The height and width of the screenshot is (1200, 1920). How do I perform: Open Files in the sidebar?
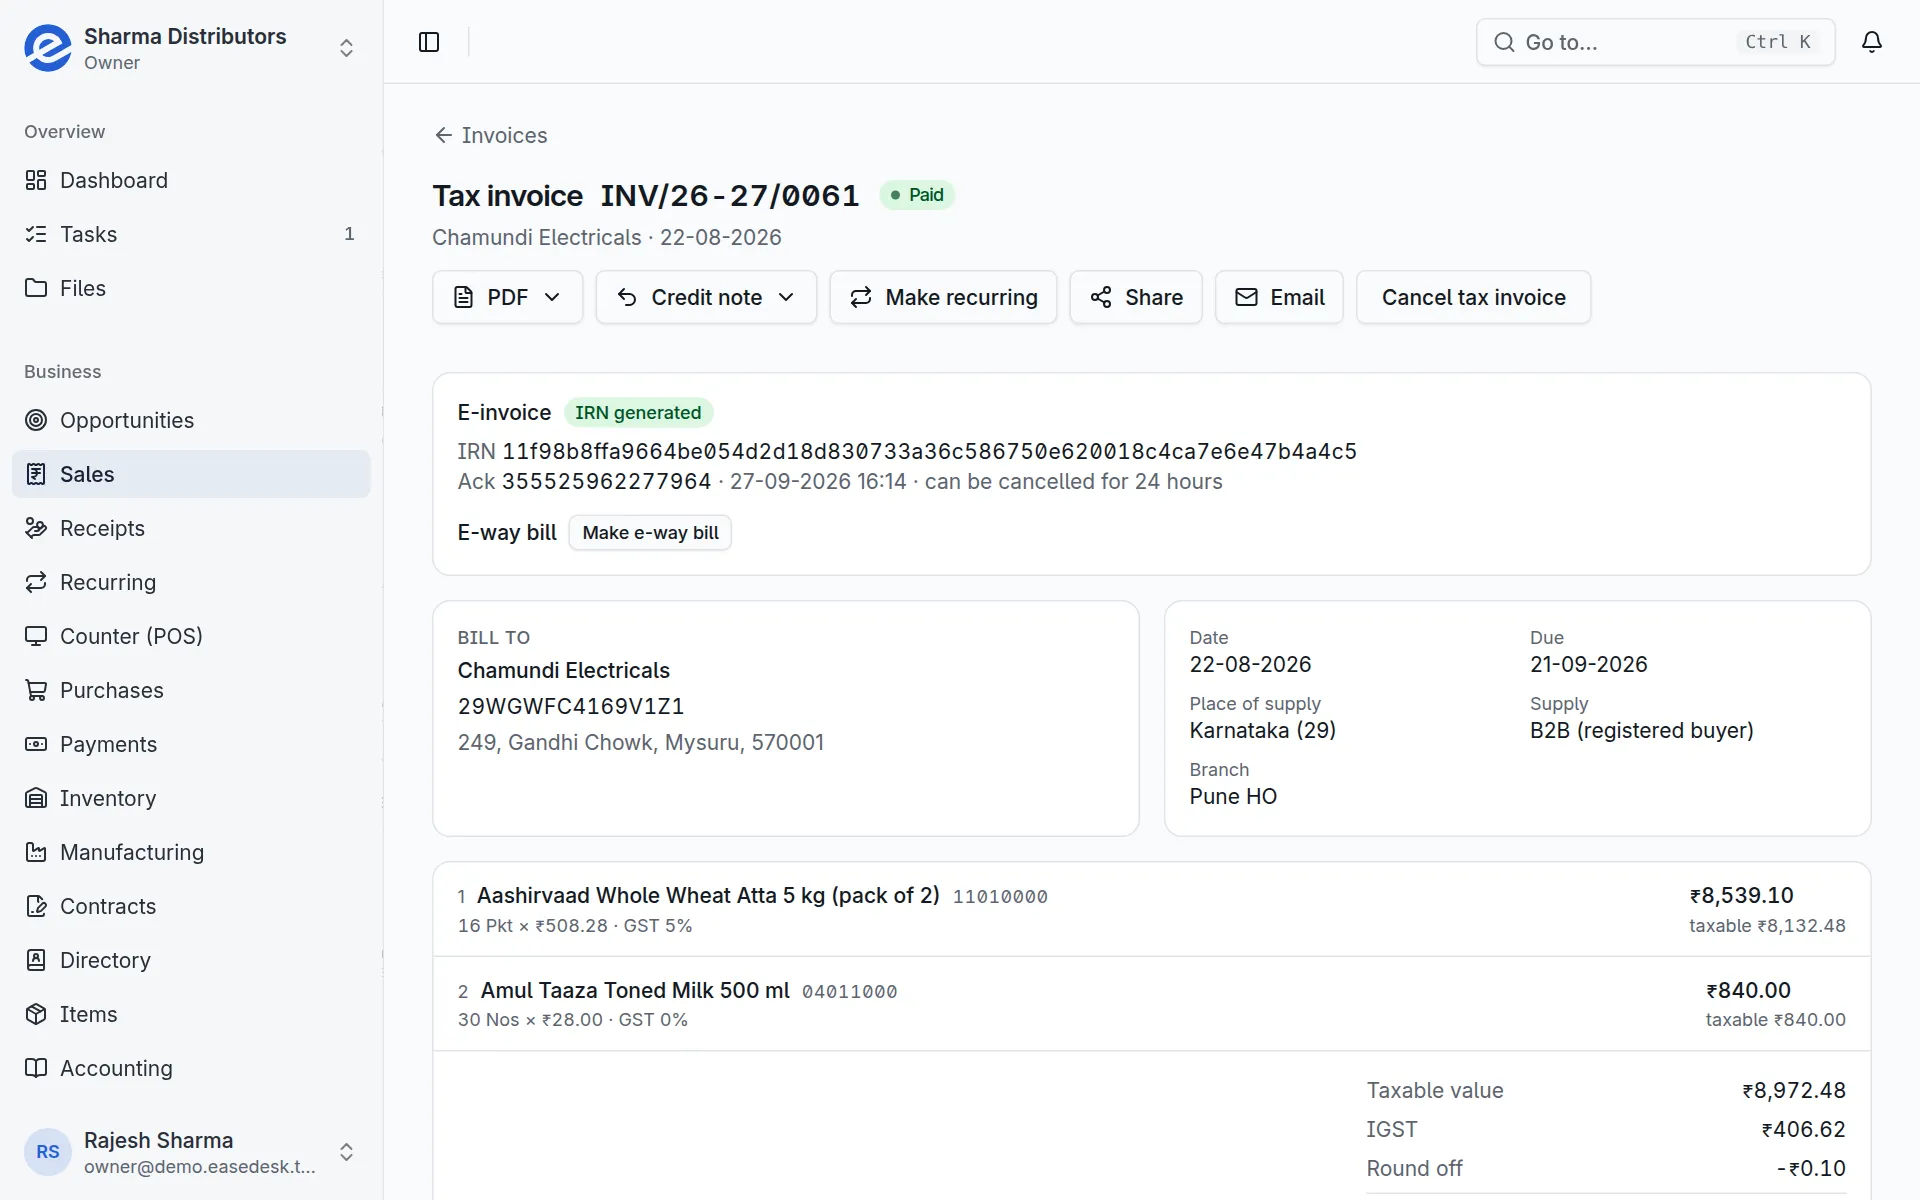[x=191, y=288]
